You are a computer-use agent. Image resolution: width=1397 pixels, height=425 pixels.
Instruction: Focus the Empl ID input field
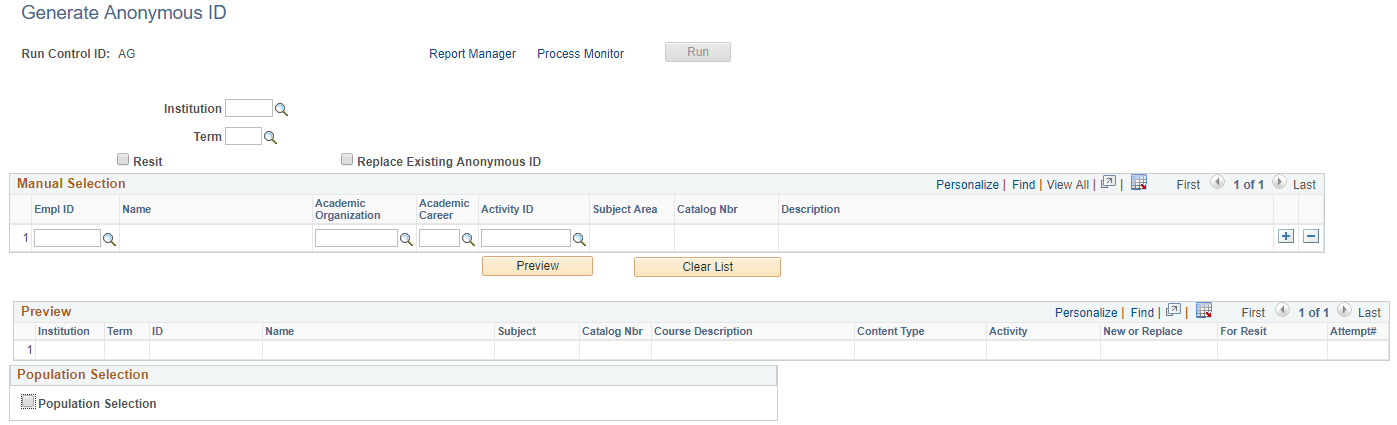(67, 238)
